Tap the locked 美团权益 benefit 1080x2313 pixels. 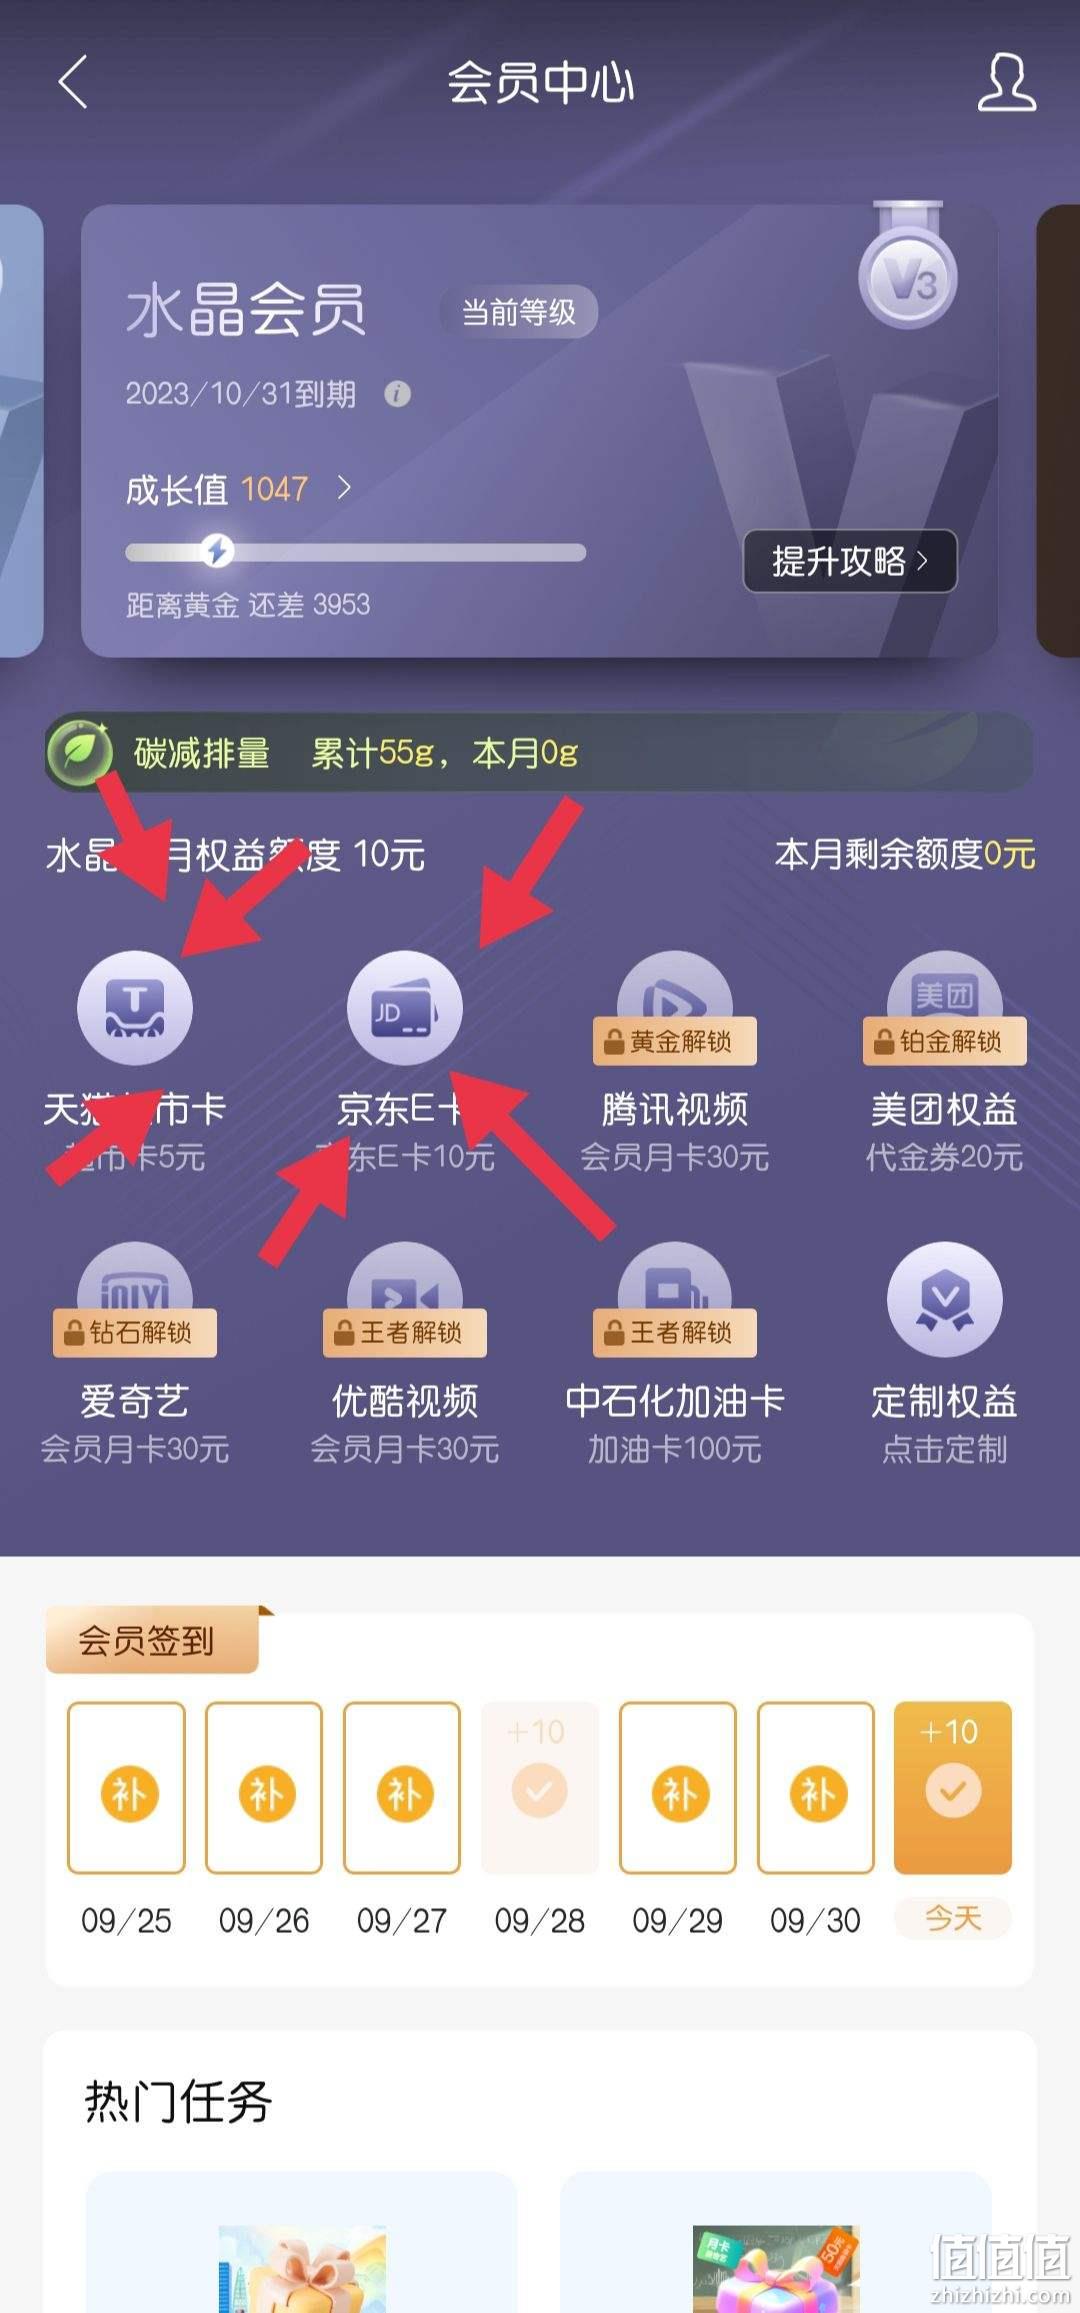[945, 1062]
